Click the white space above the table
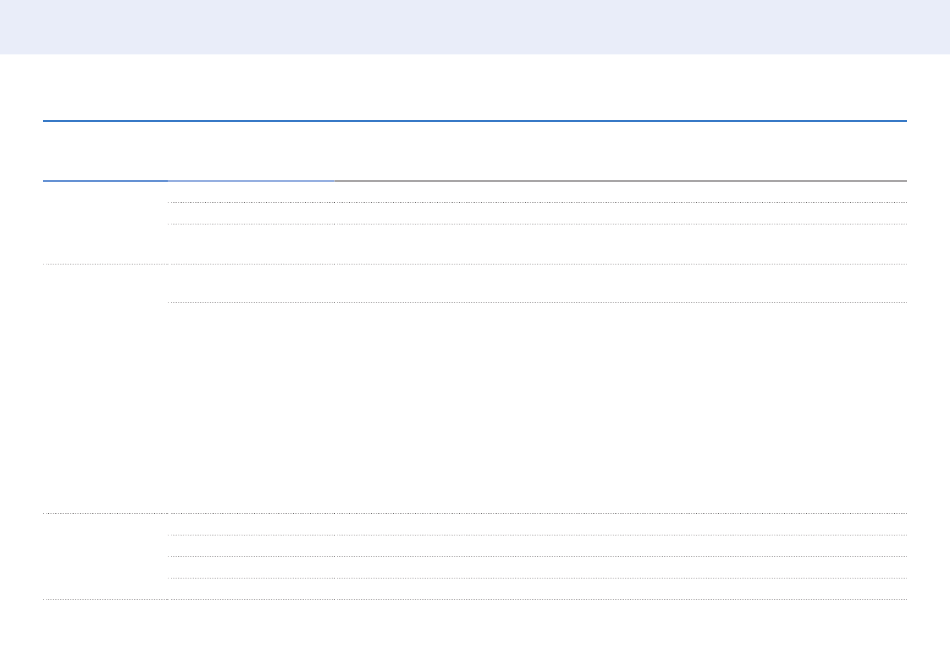 475,88
